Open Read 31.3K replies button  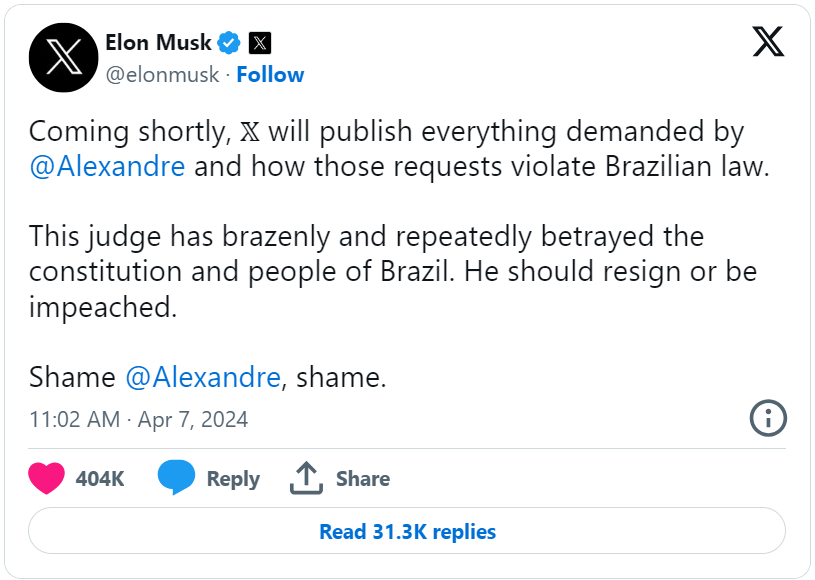coord(407,531)
